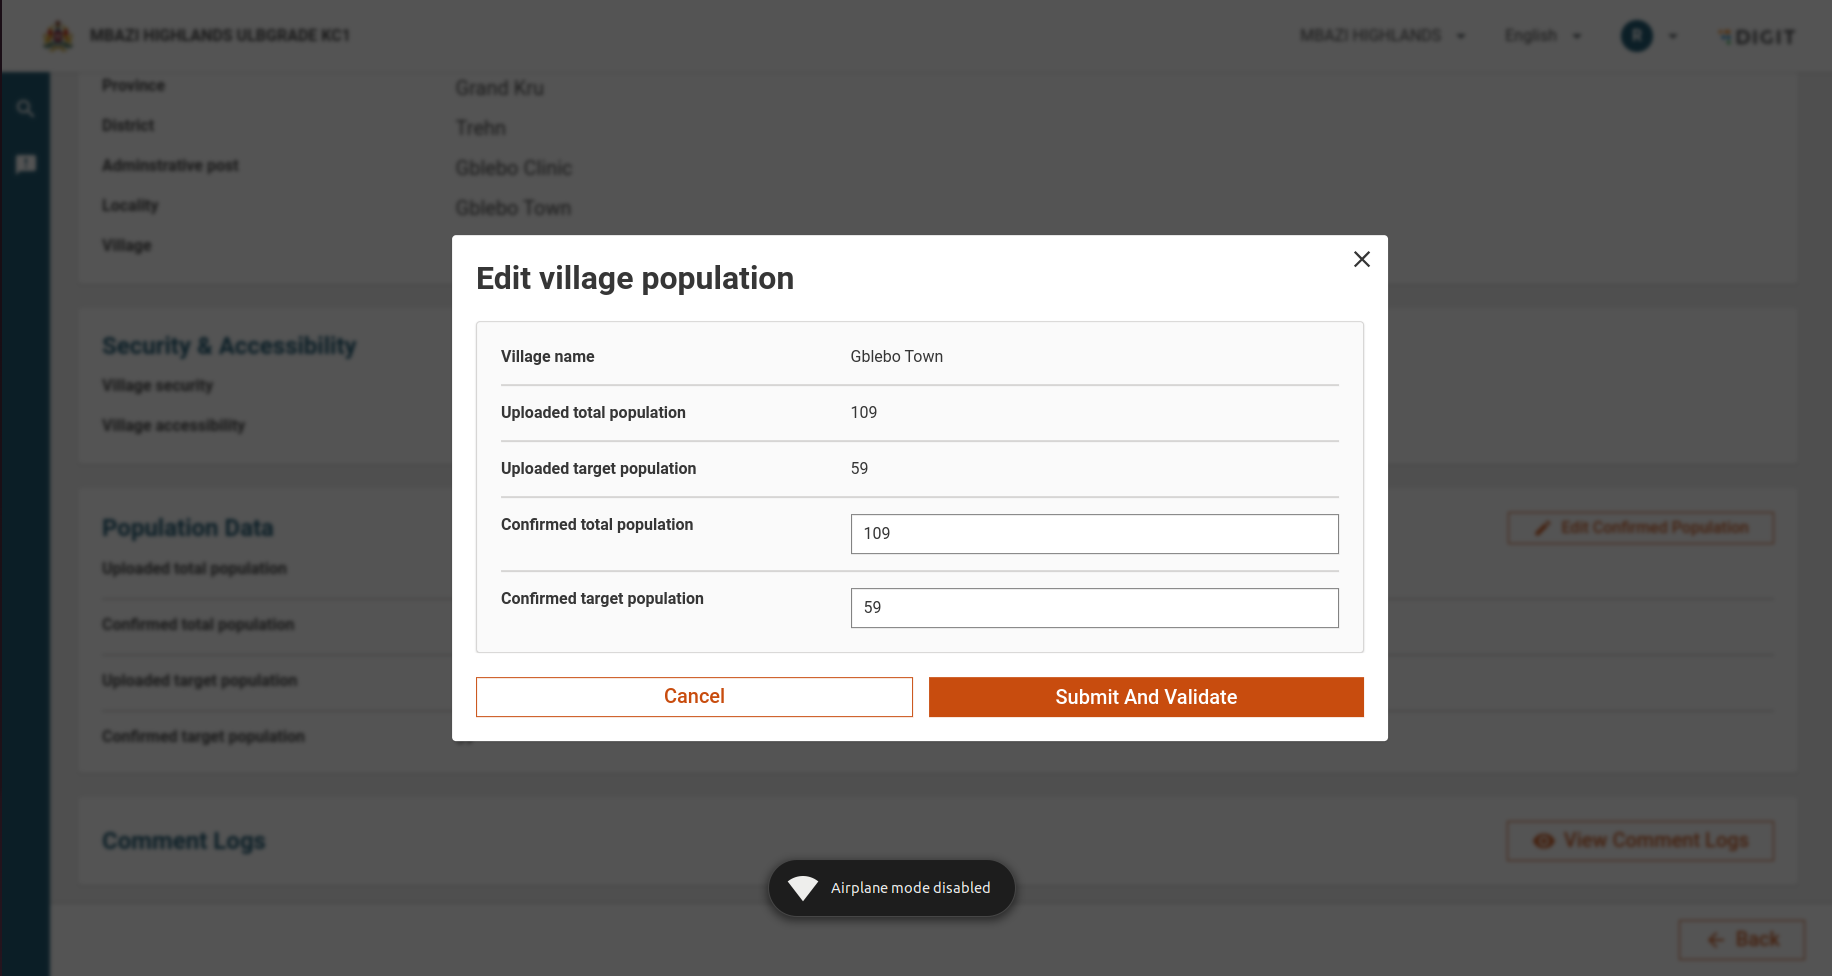Click the eye icon on View Comment Logs
1832x976 pixels.
point(1543,841)
